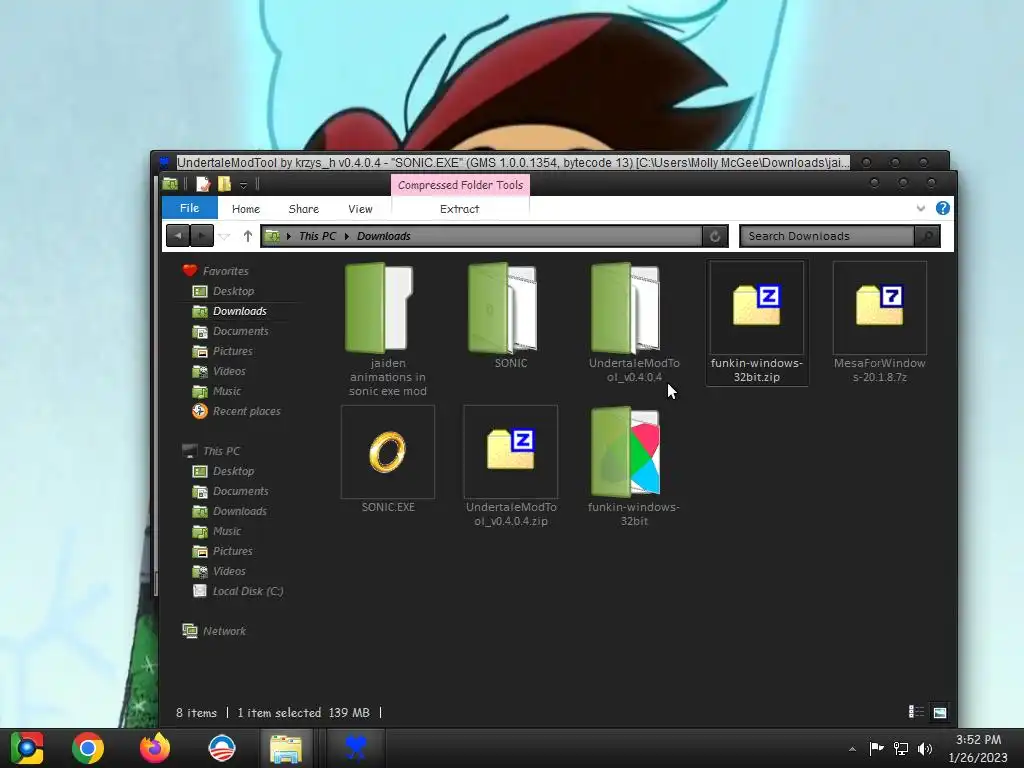This screenshot has height=768, width=1024.
Task: Open the recent locations dropdown arrow
Action: pyautogui.click(x=224, y=236)
